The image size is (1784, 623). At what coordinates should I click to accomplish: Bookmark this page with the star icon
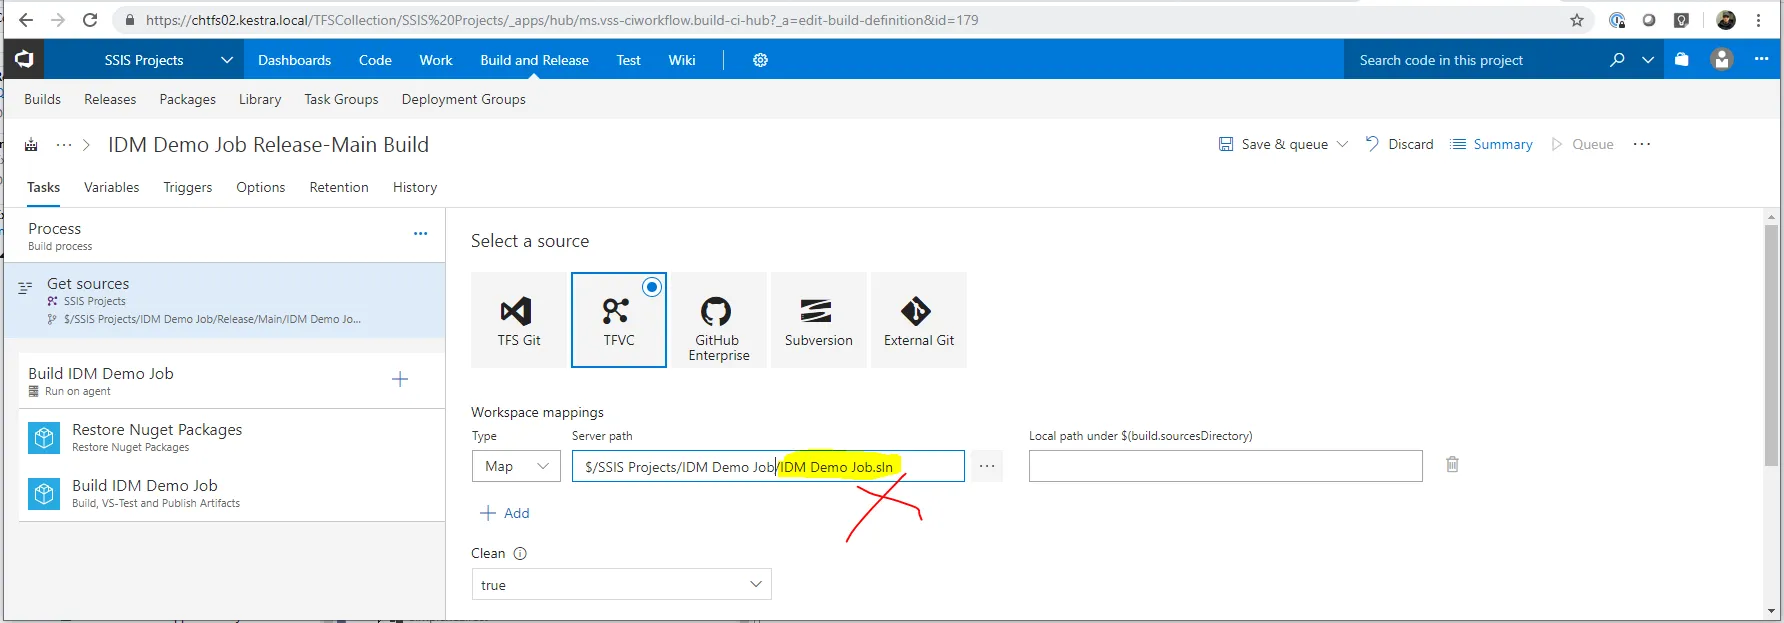[x=1577, y=20]
